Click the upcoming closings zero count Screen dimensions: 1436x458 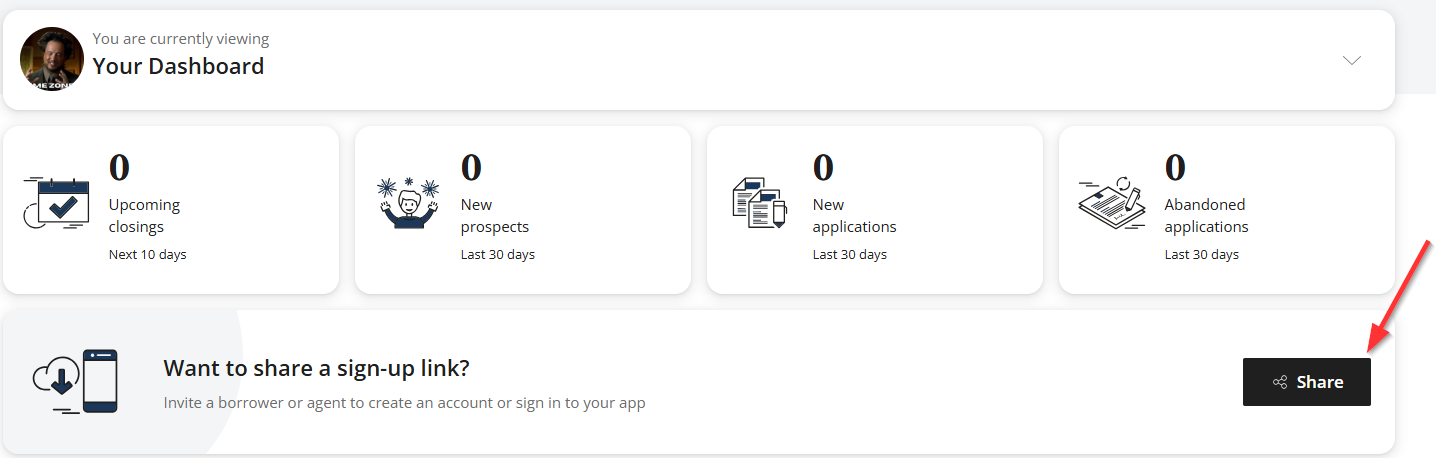coord(119,168)
